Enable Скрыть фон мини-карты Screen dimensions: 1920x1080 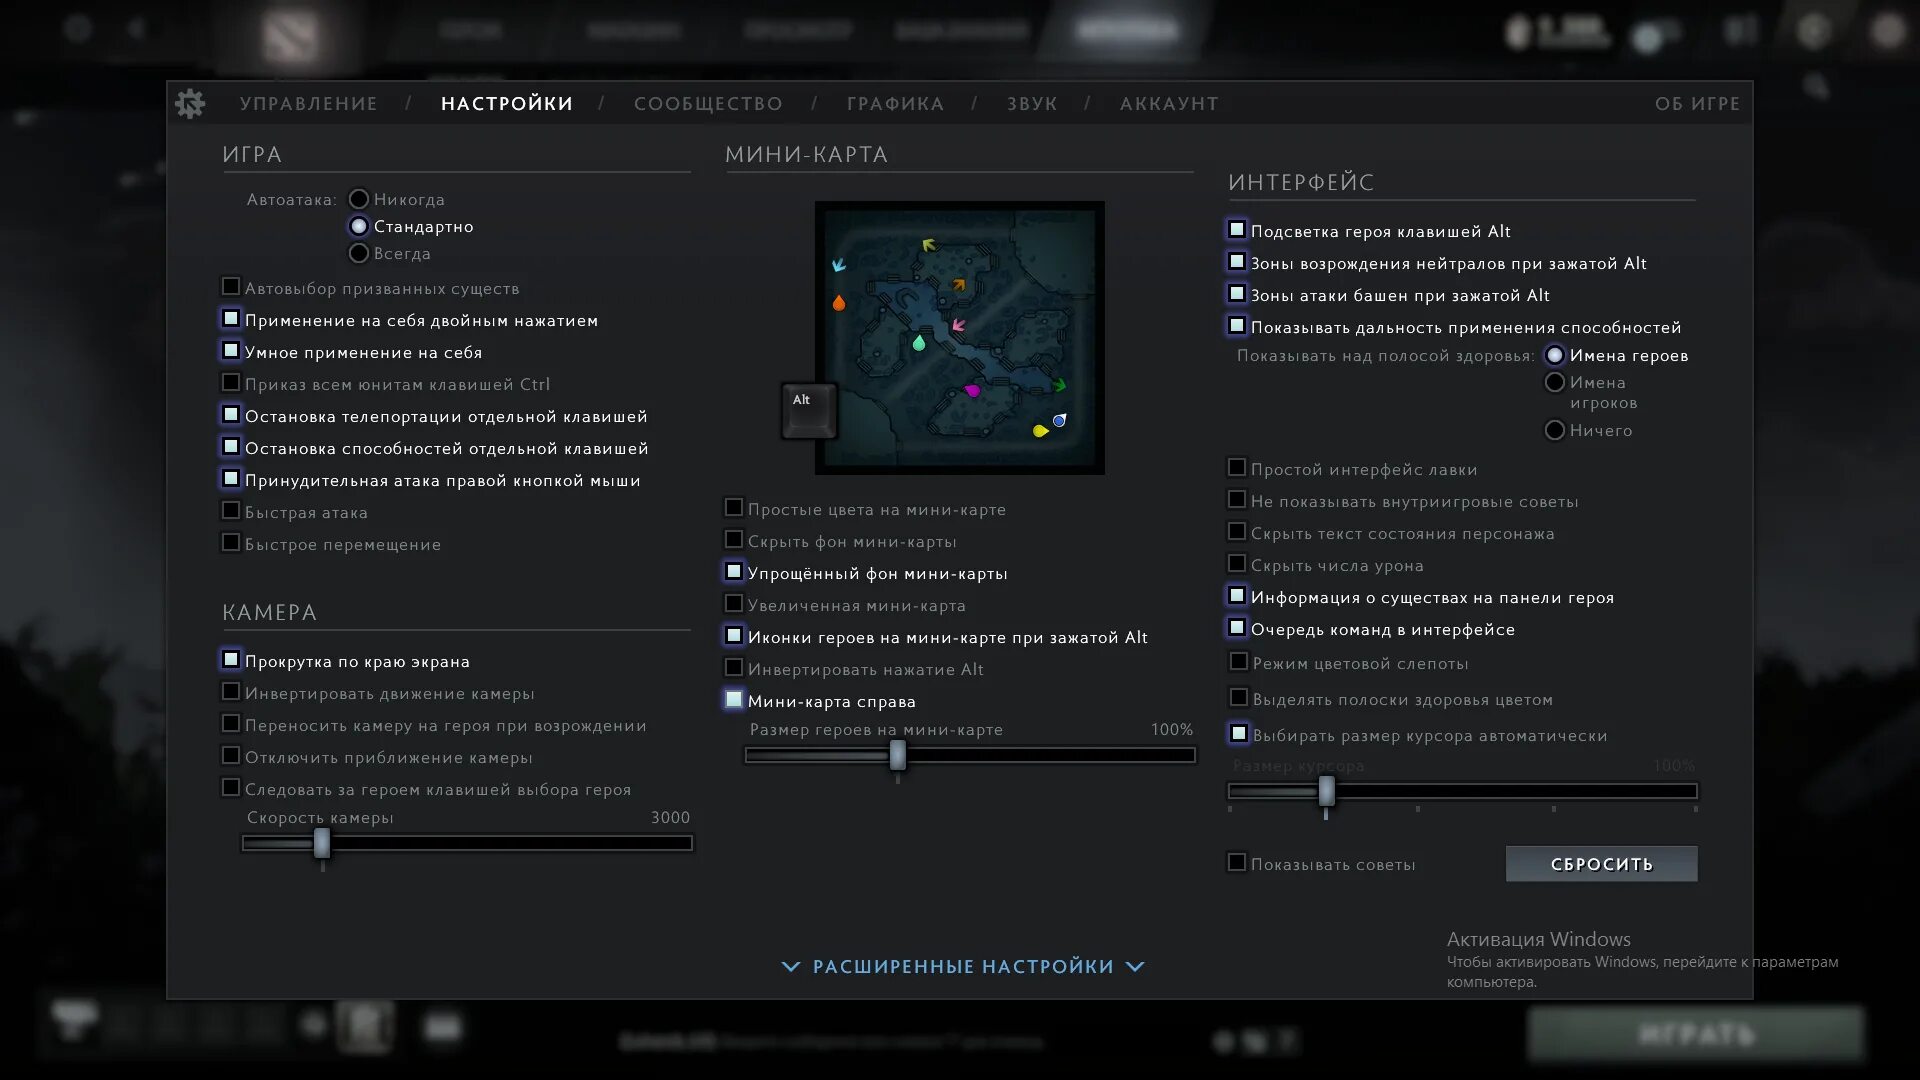[734, 540]
